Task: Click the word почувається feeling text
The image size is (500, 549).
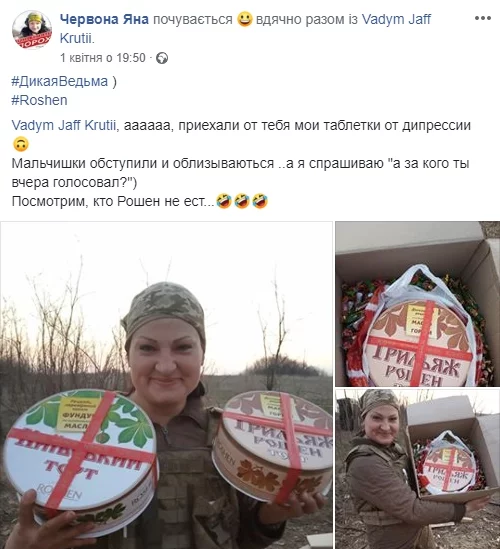Action: tap(193, 19)
